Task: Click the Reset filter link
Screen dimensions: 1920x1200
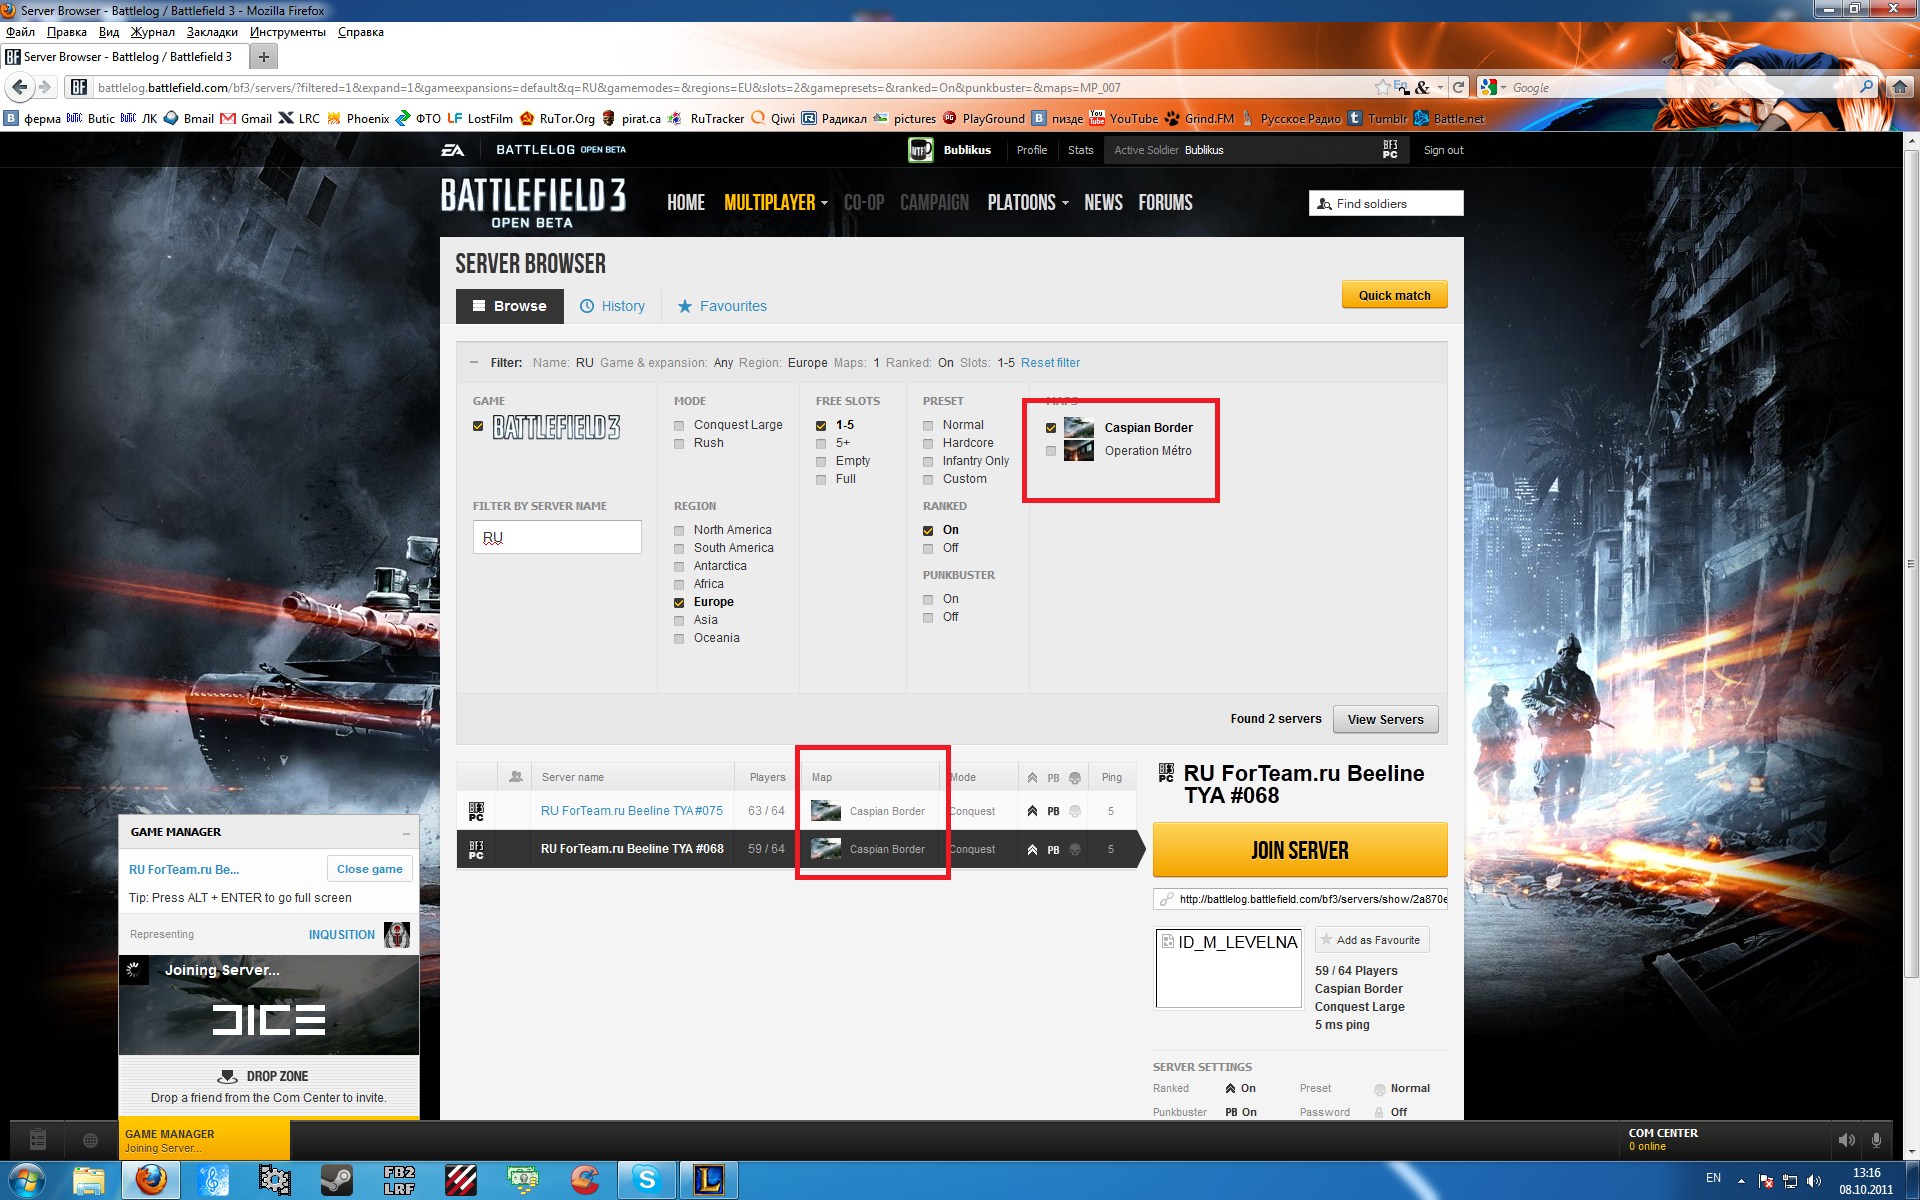Action: point(1050,363)
